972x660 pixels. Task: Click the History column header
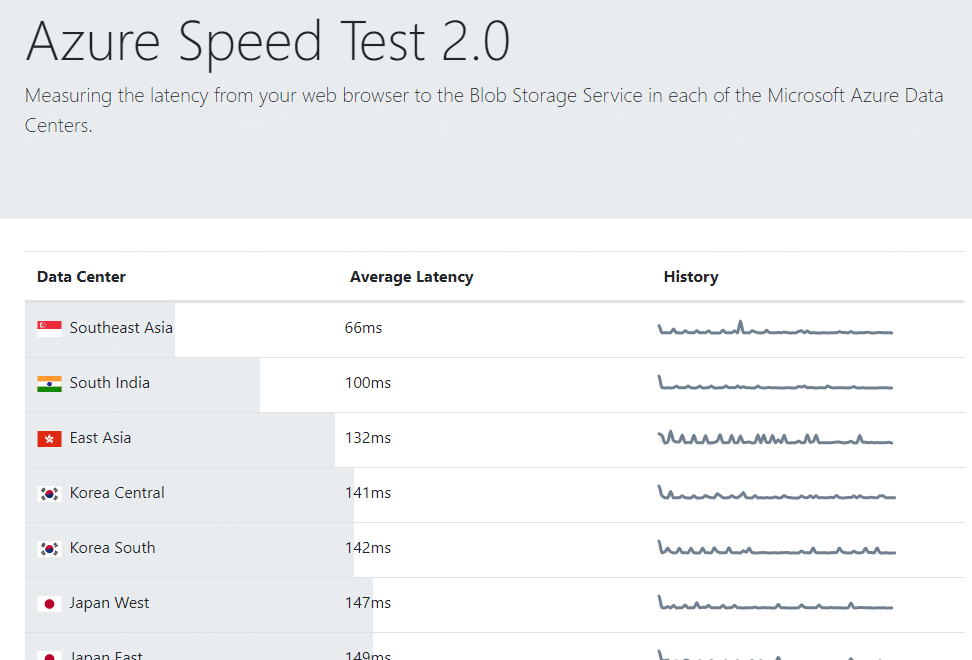[691, 276]
